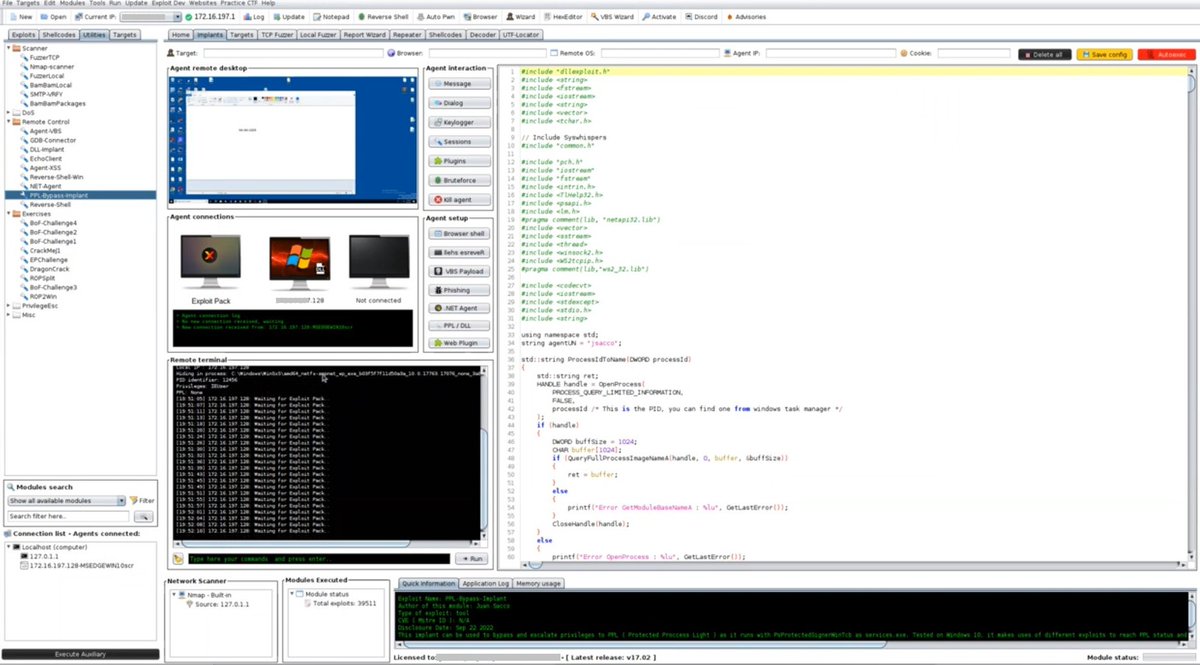Click the VBS Payload button
This screenshot has width=1200, height=665.
(x=457, y=271)
